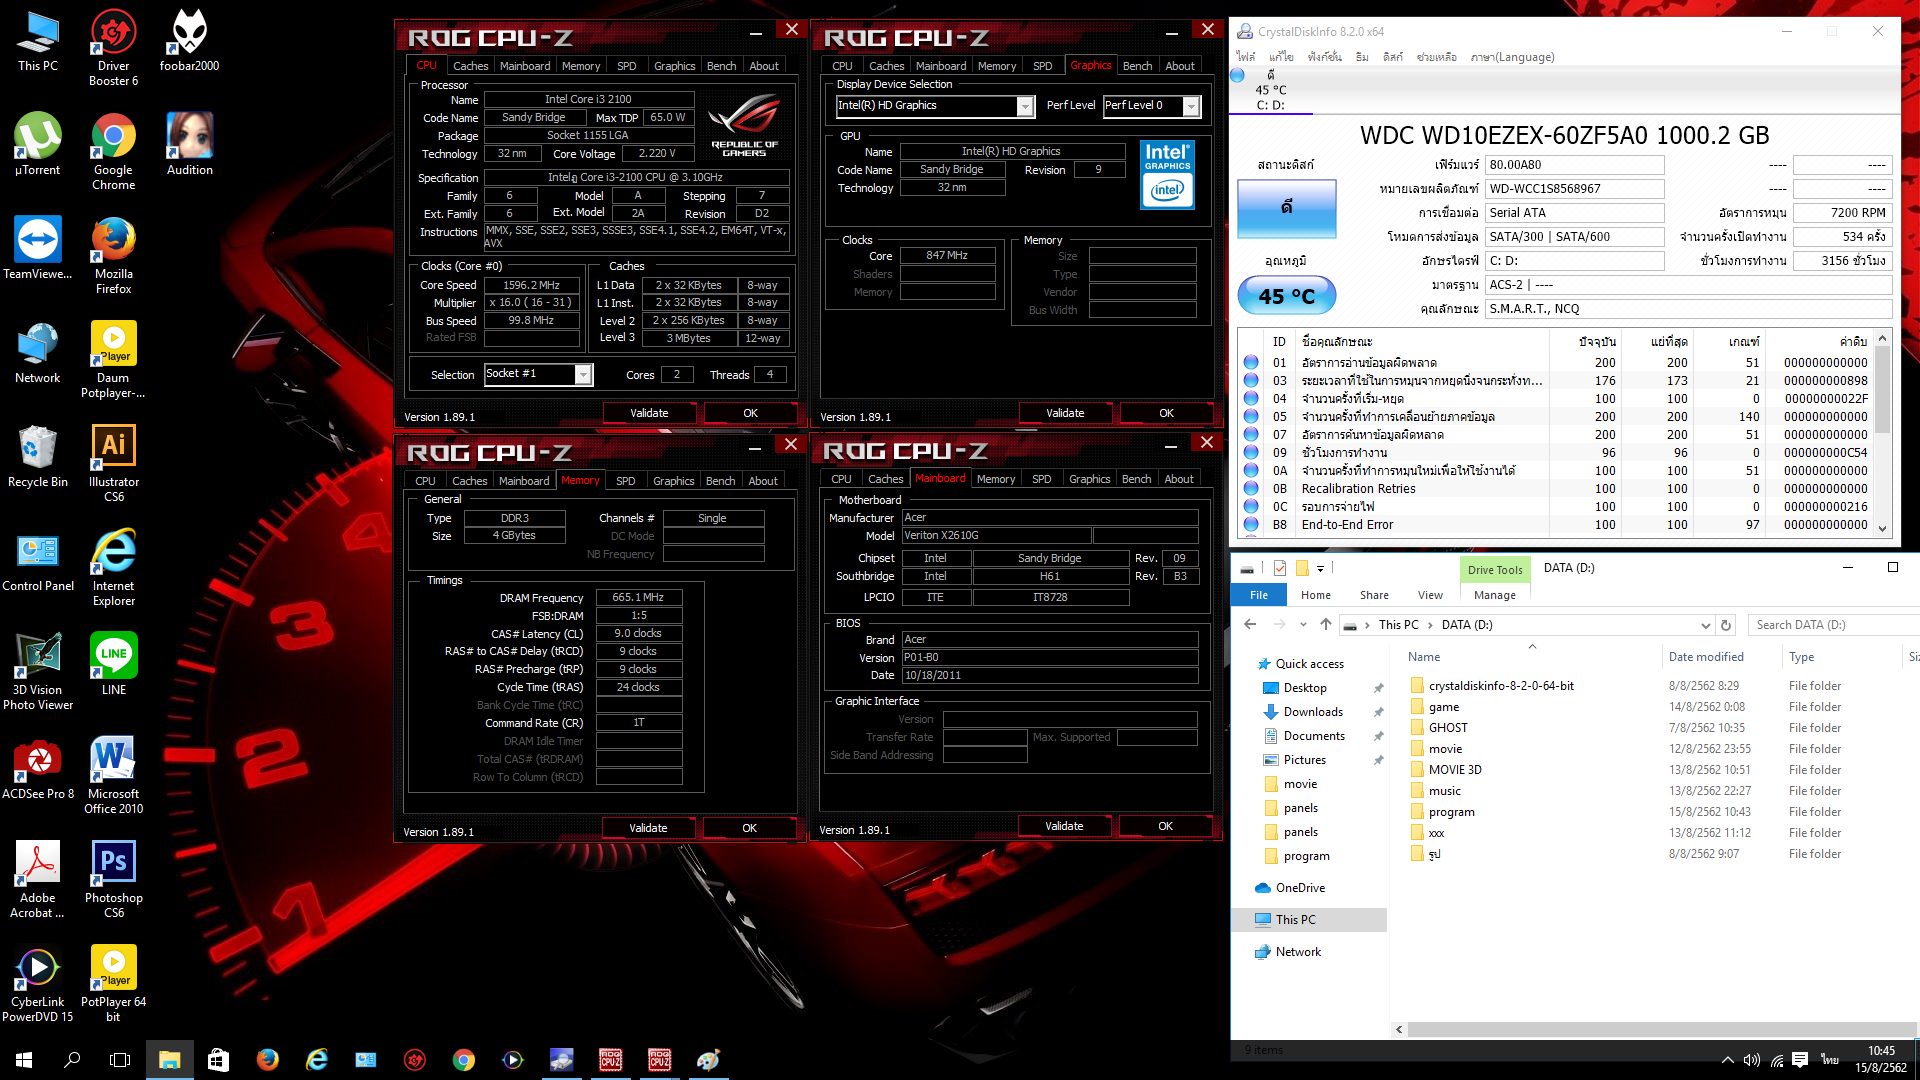This screenshot has height=1080, width=1920.
Task: Click Validate in the CPU-Z Processor window
Action: click(x=649, y=413)
